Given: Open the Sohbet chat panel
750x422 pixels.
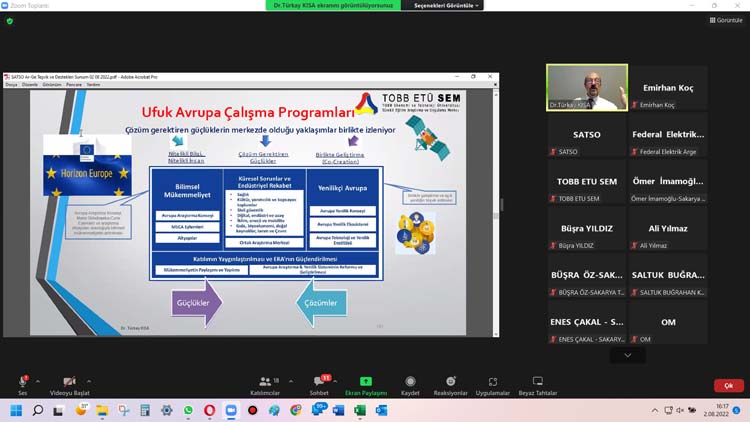Looking at the screenshot, I should (x=319, y=383).
